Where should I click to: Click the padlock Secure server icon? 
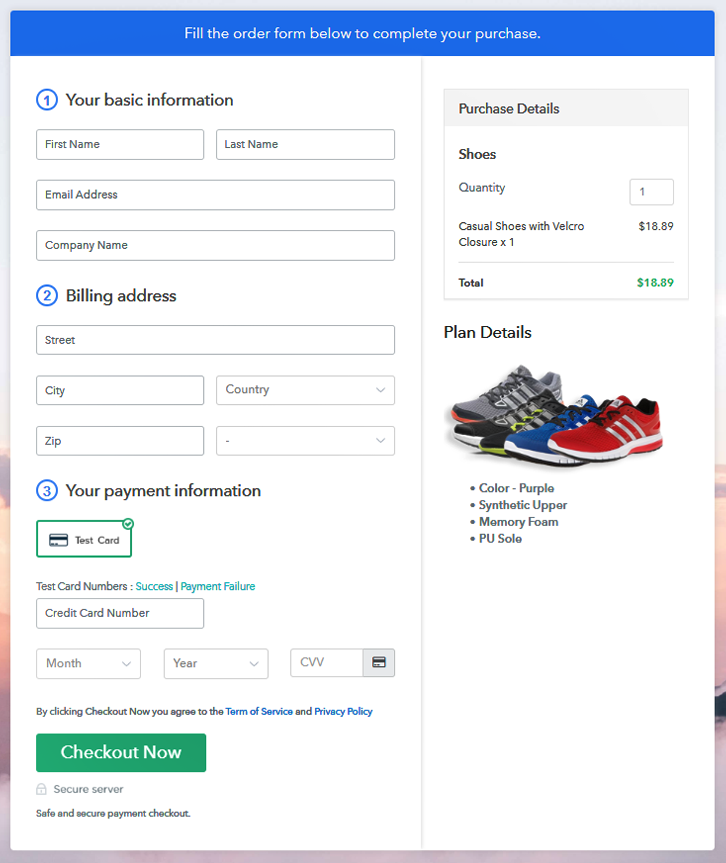tap(41, 789)
